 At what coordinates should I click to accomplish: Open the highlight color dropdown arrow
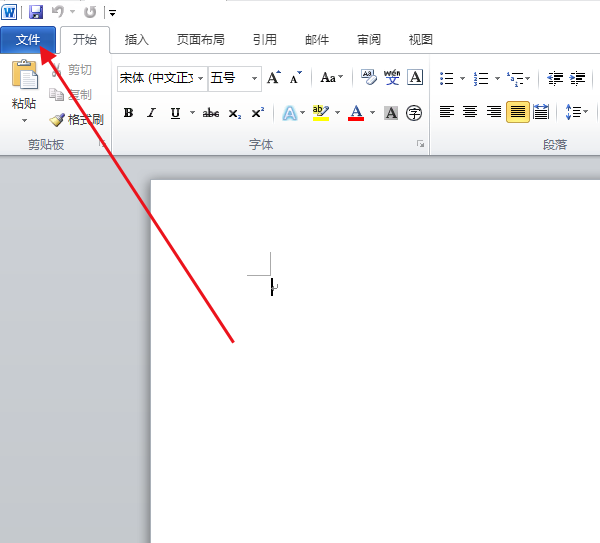[x=338, y=113]
